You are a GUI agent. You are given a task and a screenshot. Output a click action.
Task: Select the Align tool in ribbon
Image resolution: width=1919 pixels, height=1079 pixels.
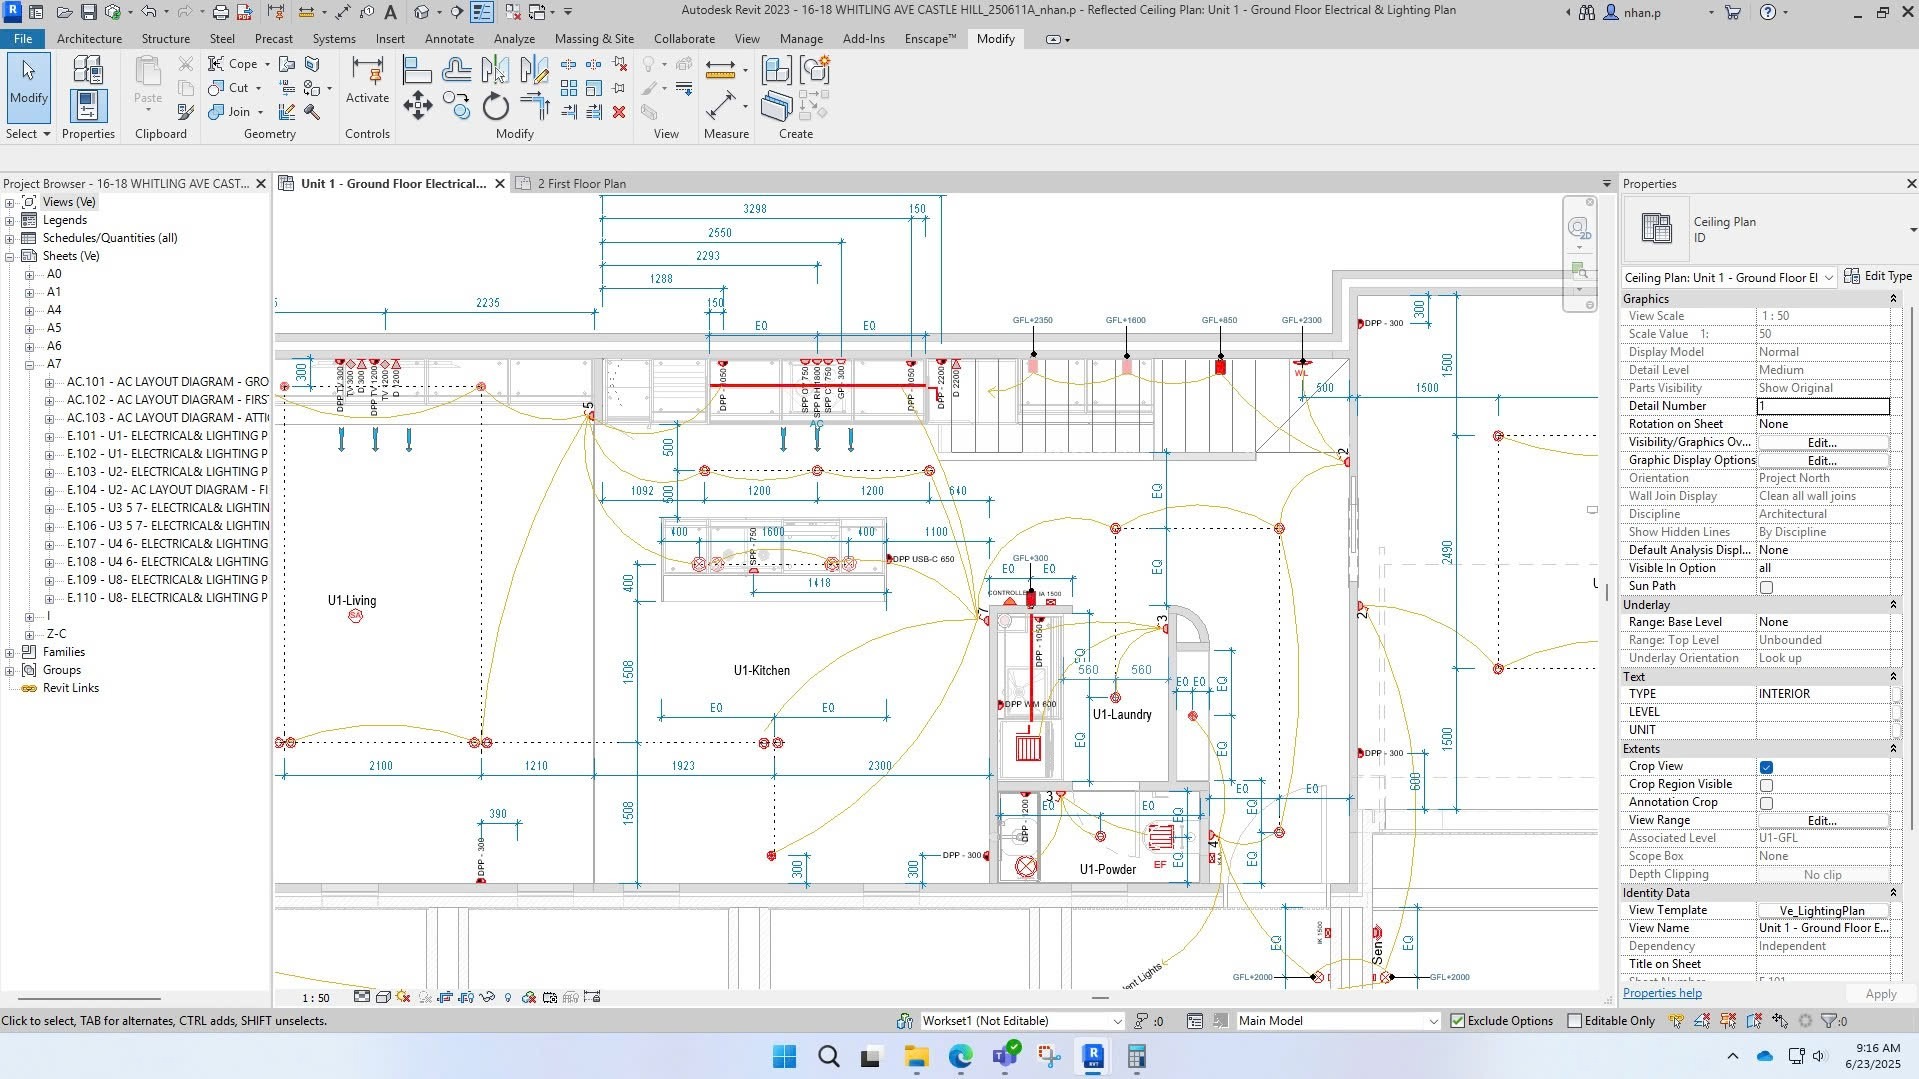tap(416, 70)
